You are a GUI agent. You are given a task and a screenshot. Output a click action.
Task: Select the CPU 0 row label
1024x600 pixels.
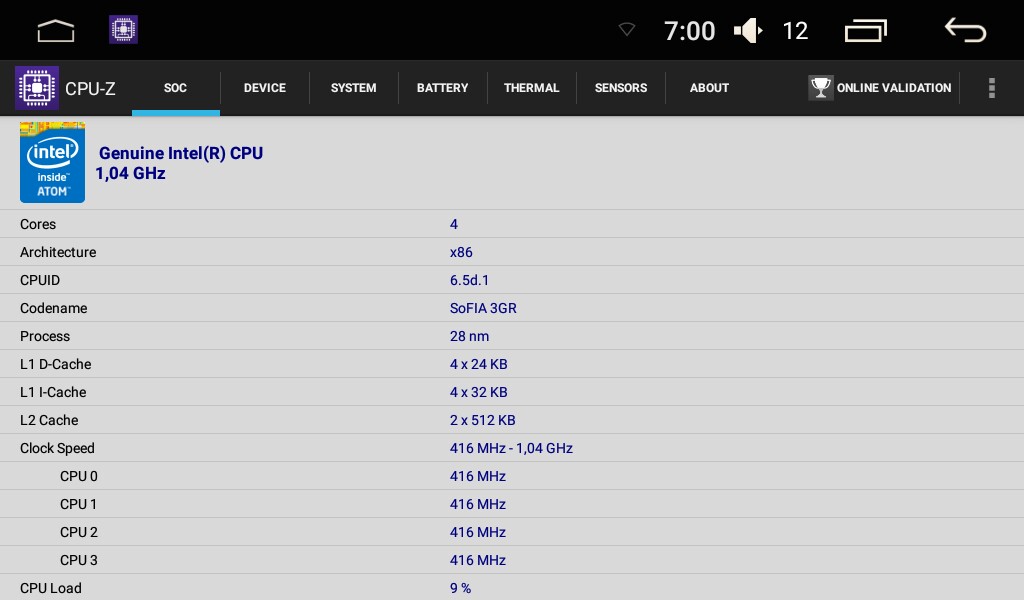coord(79,477)
